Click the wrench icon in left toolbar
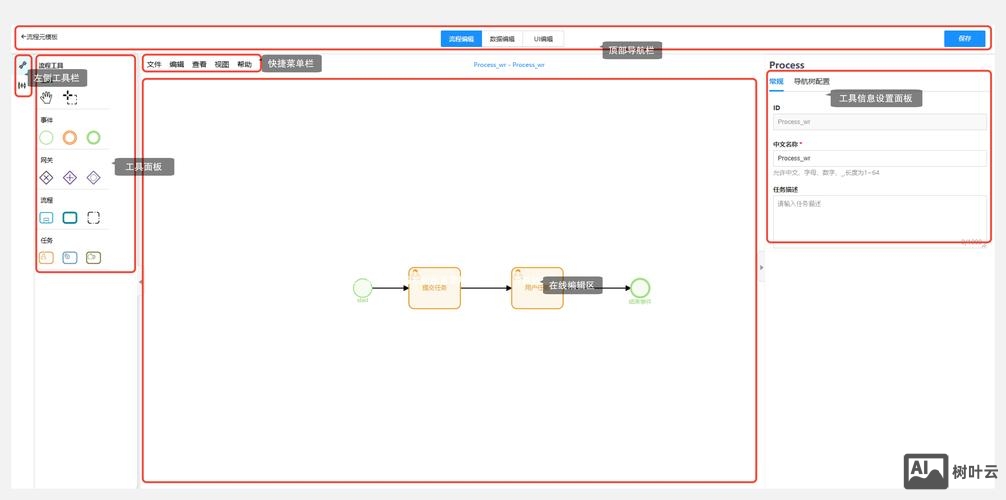This screenshot has height=500, width=1006. 22,65
